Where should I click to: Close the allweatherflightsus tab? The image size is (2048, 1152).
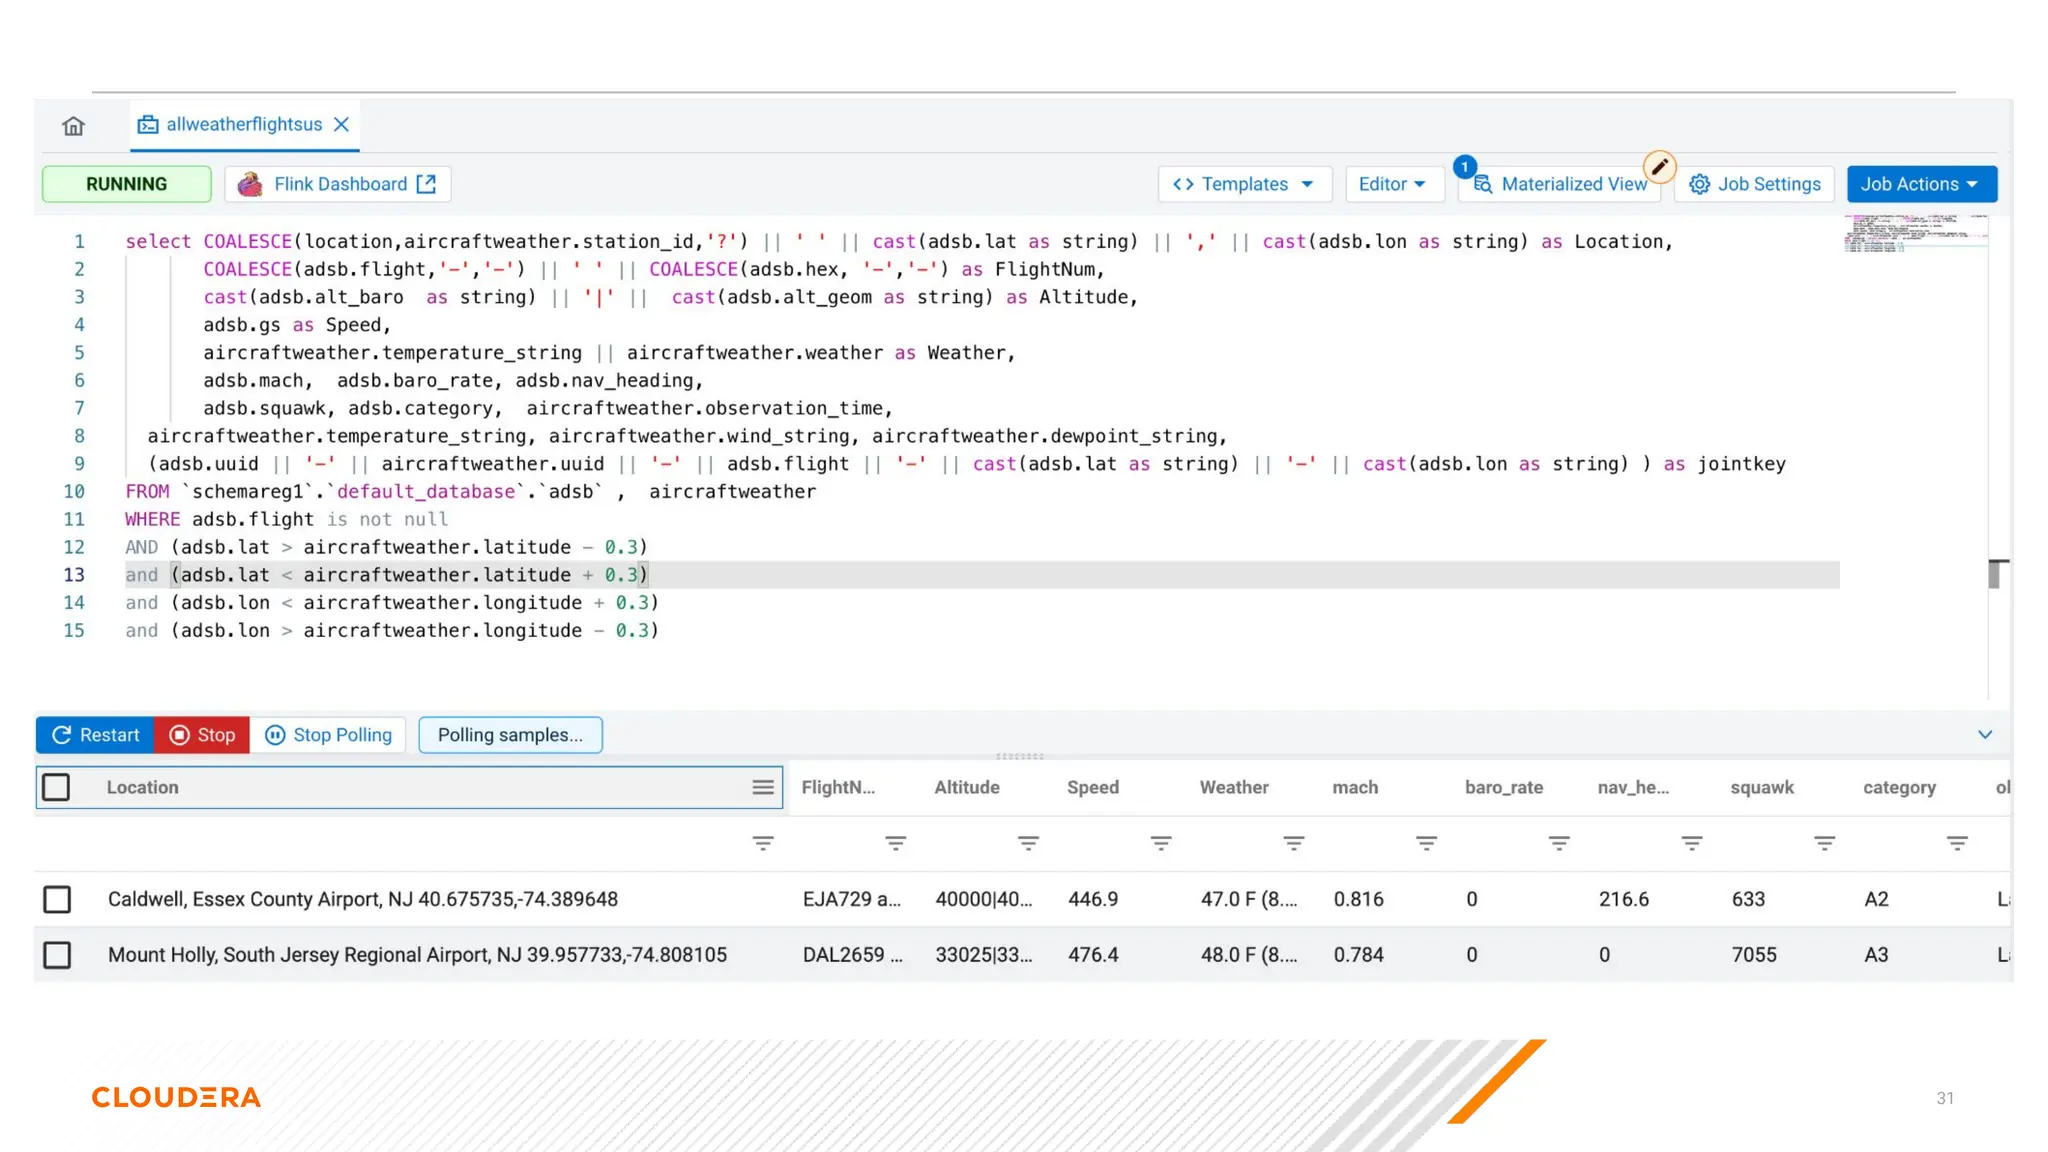click(342, 124)
